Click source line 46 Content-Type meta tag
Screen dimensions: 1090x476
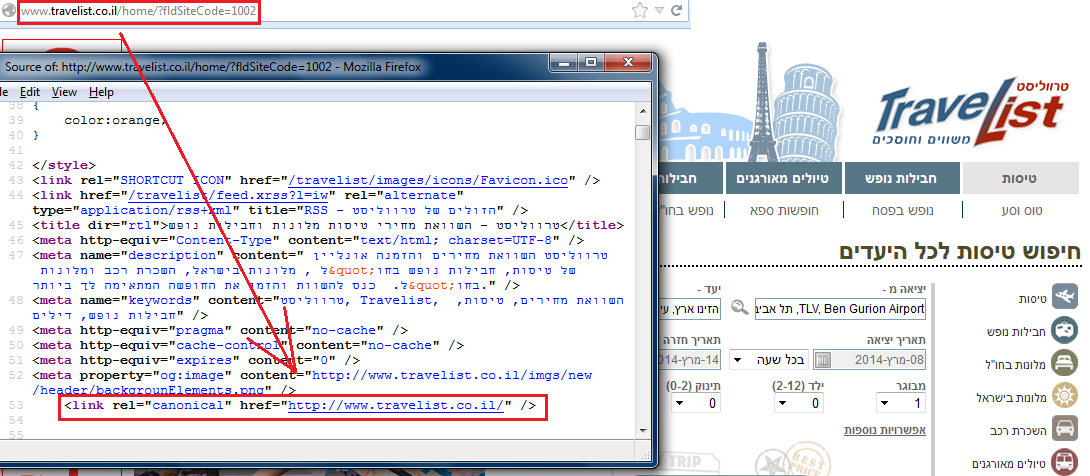click(x=307, y=240)
